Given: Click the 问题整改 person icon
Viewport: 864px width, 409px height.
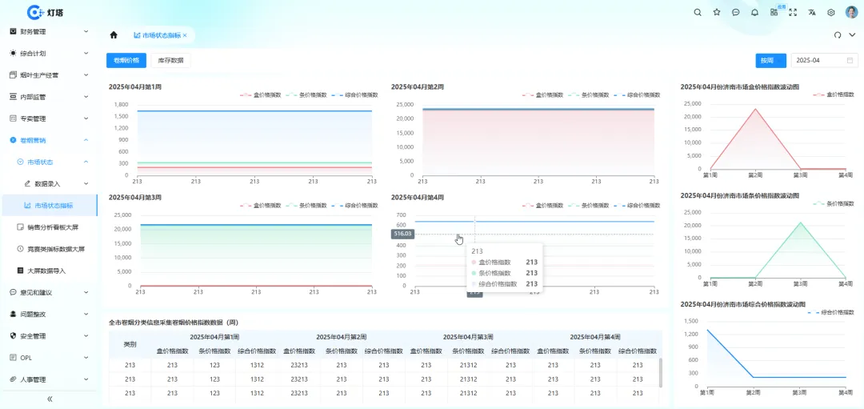Looking at the screenshot, I should [13, 314].
